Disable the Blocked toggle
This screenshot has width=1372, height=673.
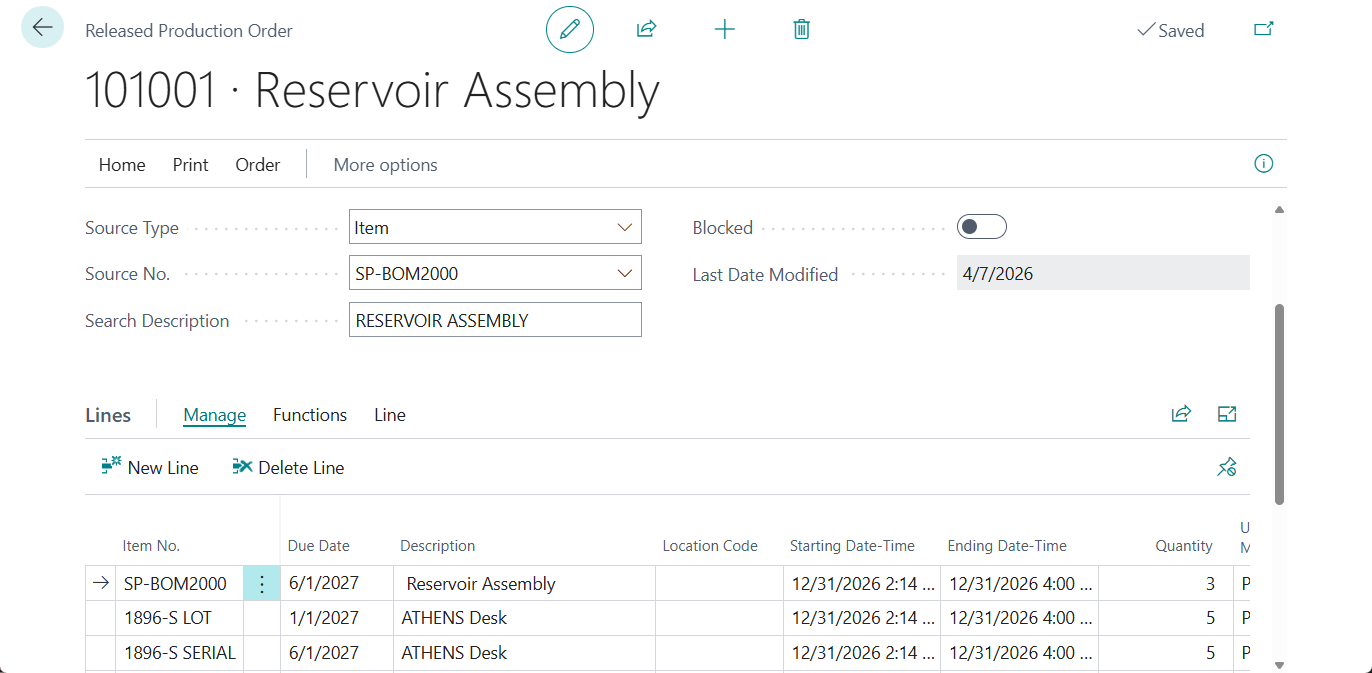[x=981, y=226]
